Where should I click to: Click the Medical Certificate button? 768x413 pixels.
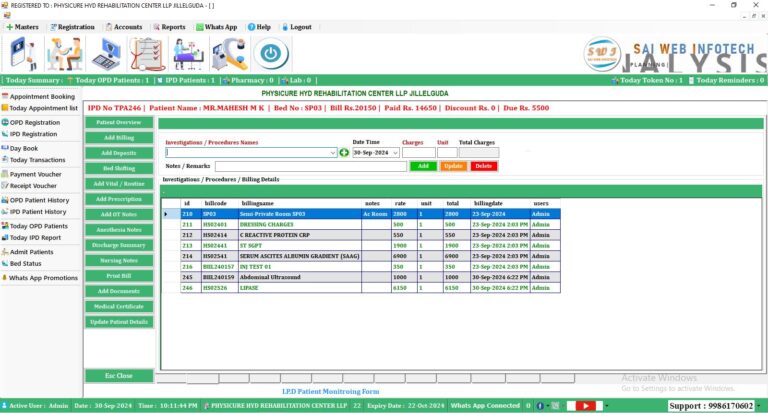point(119,307)
